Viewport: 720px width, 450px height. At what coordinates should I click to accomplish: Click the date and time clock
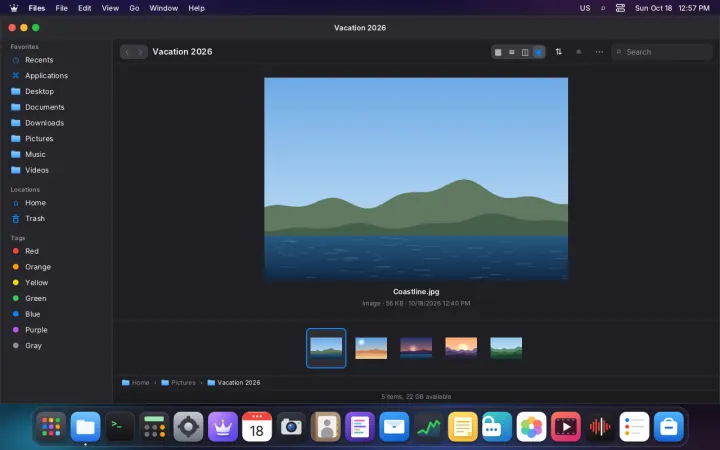tap(672, 8)
